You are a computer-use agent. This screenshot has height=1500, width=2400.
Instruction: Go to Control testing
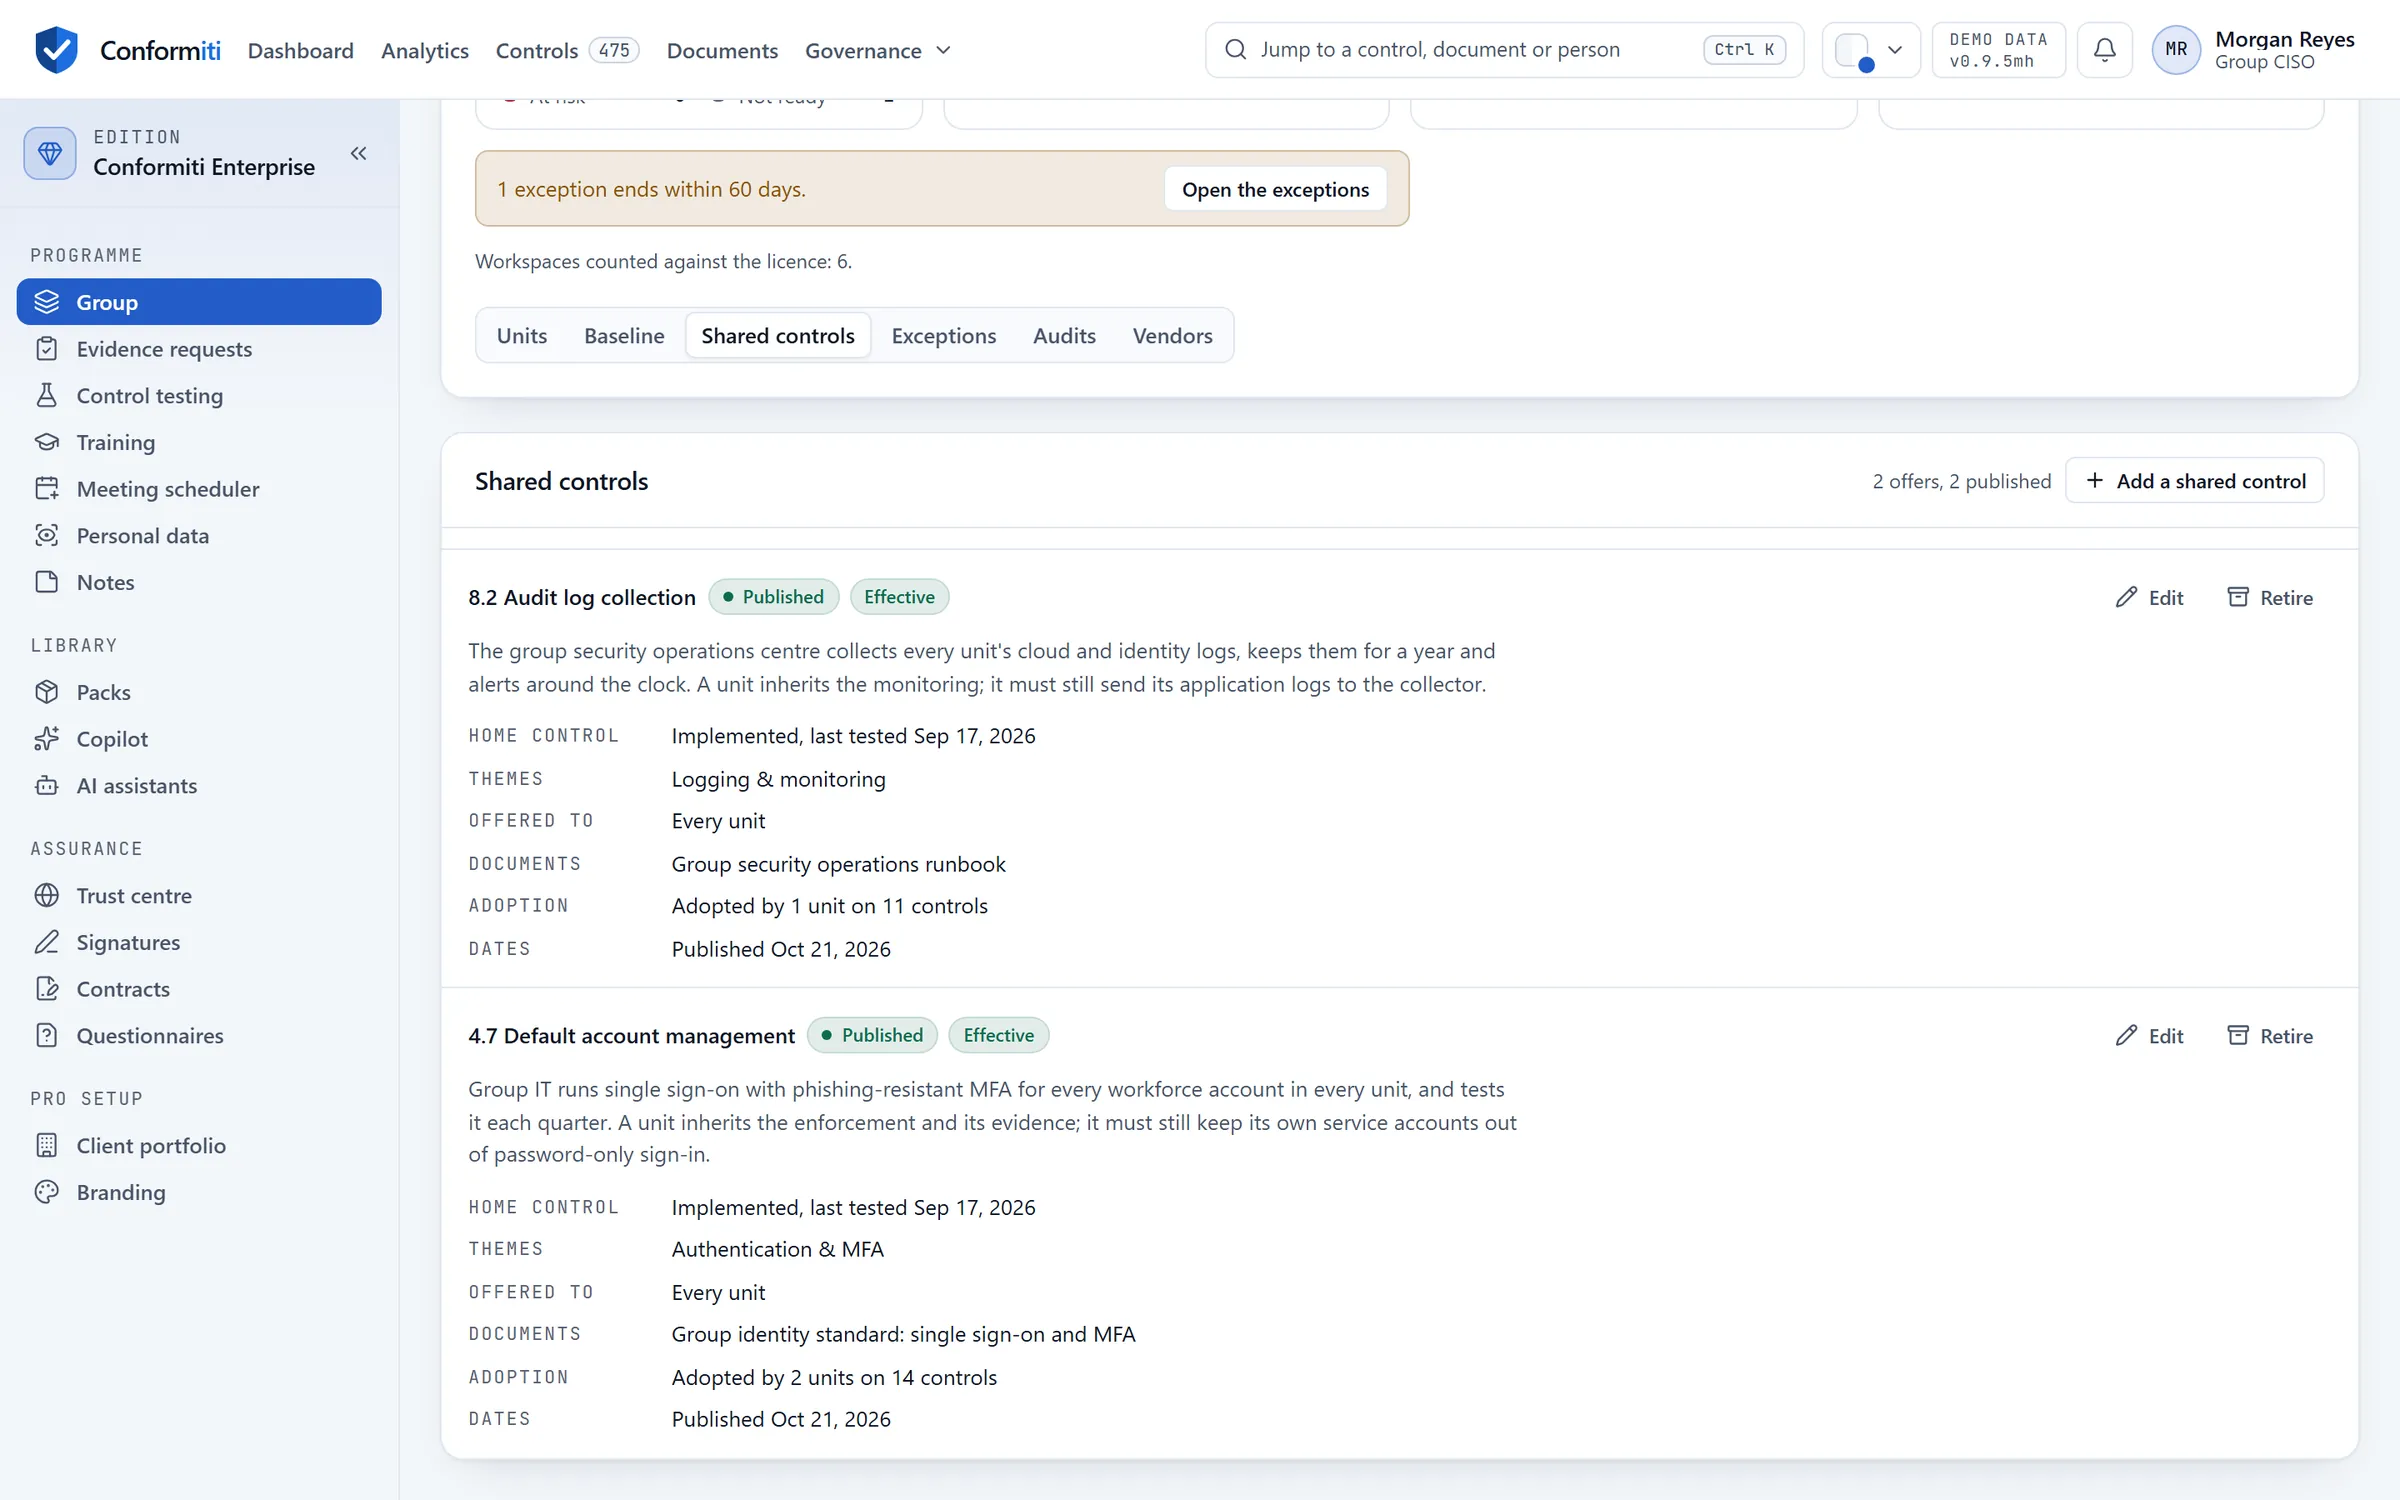[199, 395]
